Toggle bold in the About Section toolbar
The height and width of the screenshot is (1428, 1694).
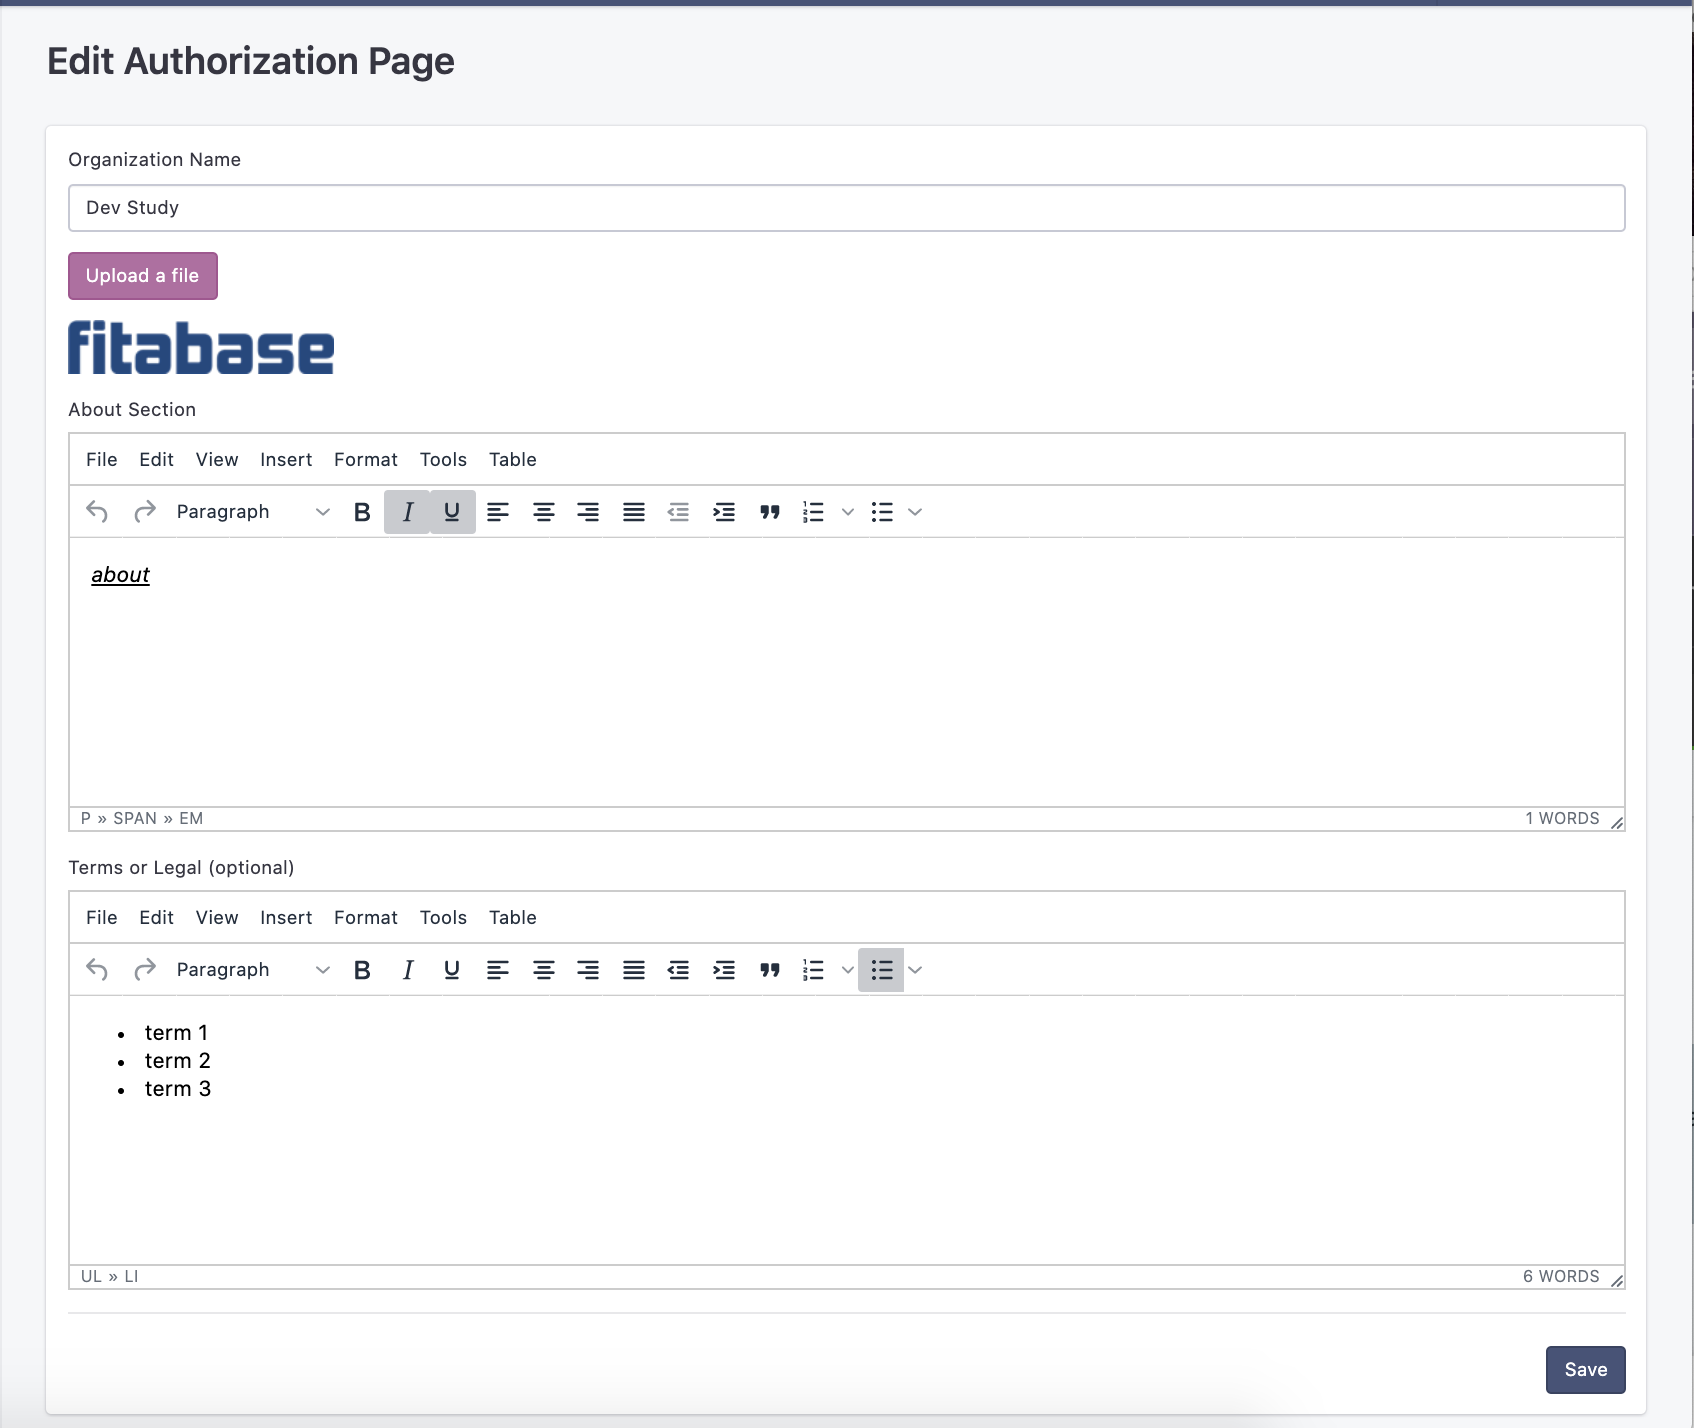362,512
